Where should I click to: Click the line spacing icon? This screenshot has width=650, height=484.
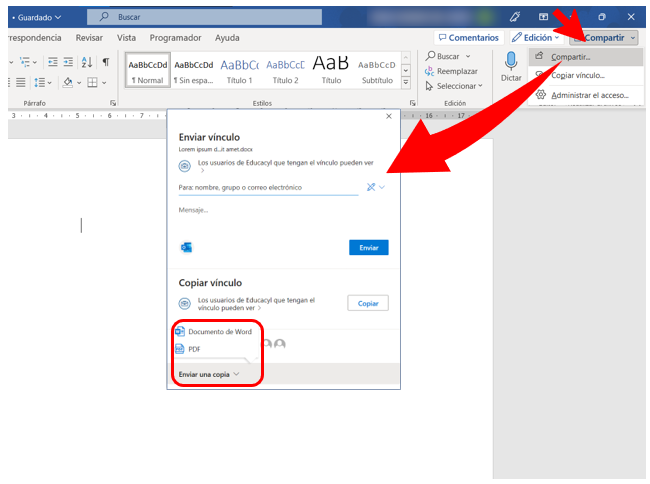[40, 82]
